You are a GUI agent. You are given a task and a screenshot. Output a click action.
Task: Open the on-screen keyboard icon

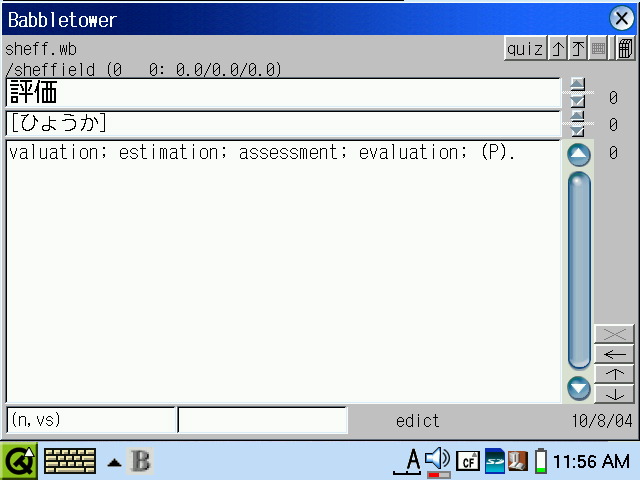[70, 461]
